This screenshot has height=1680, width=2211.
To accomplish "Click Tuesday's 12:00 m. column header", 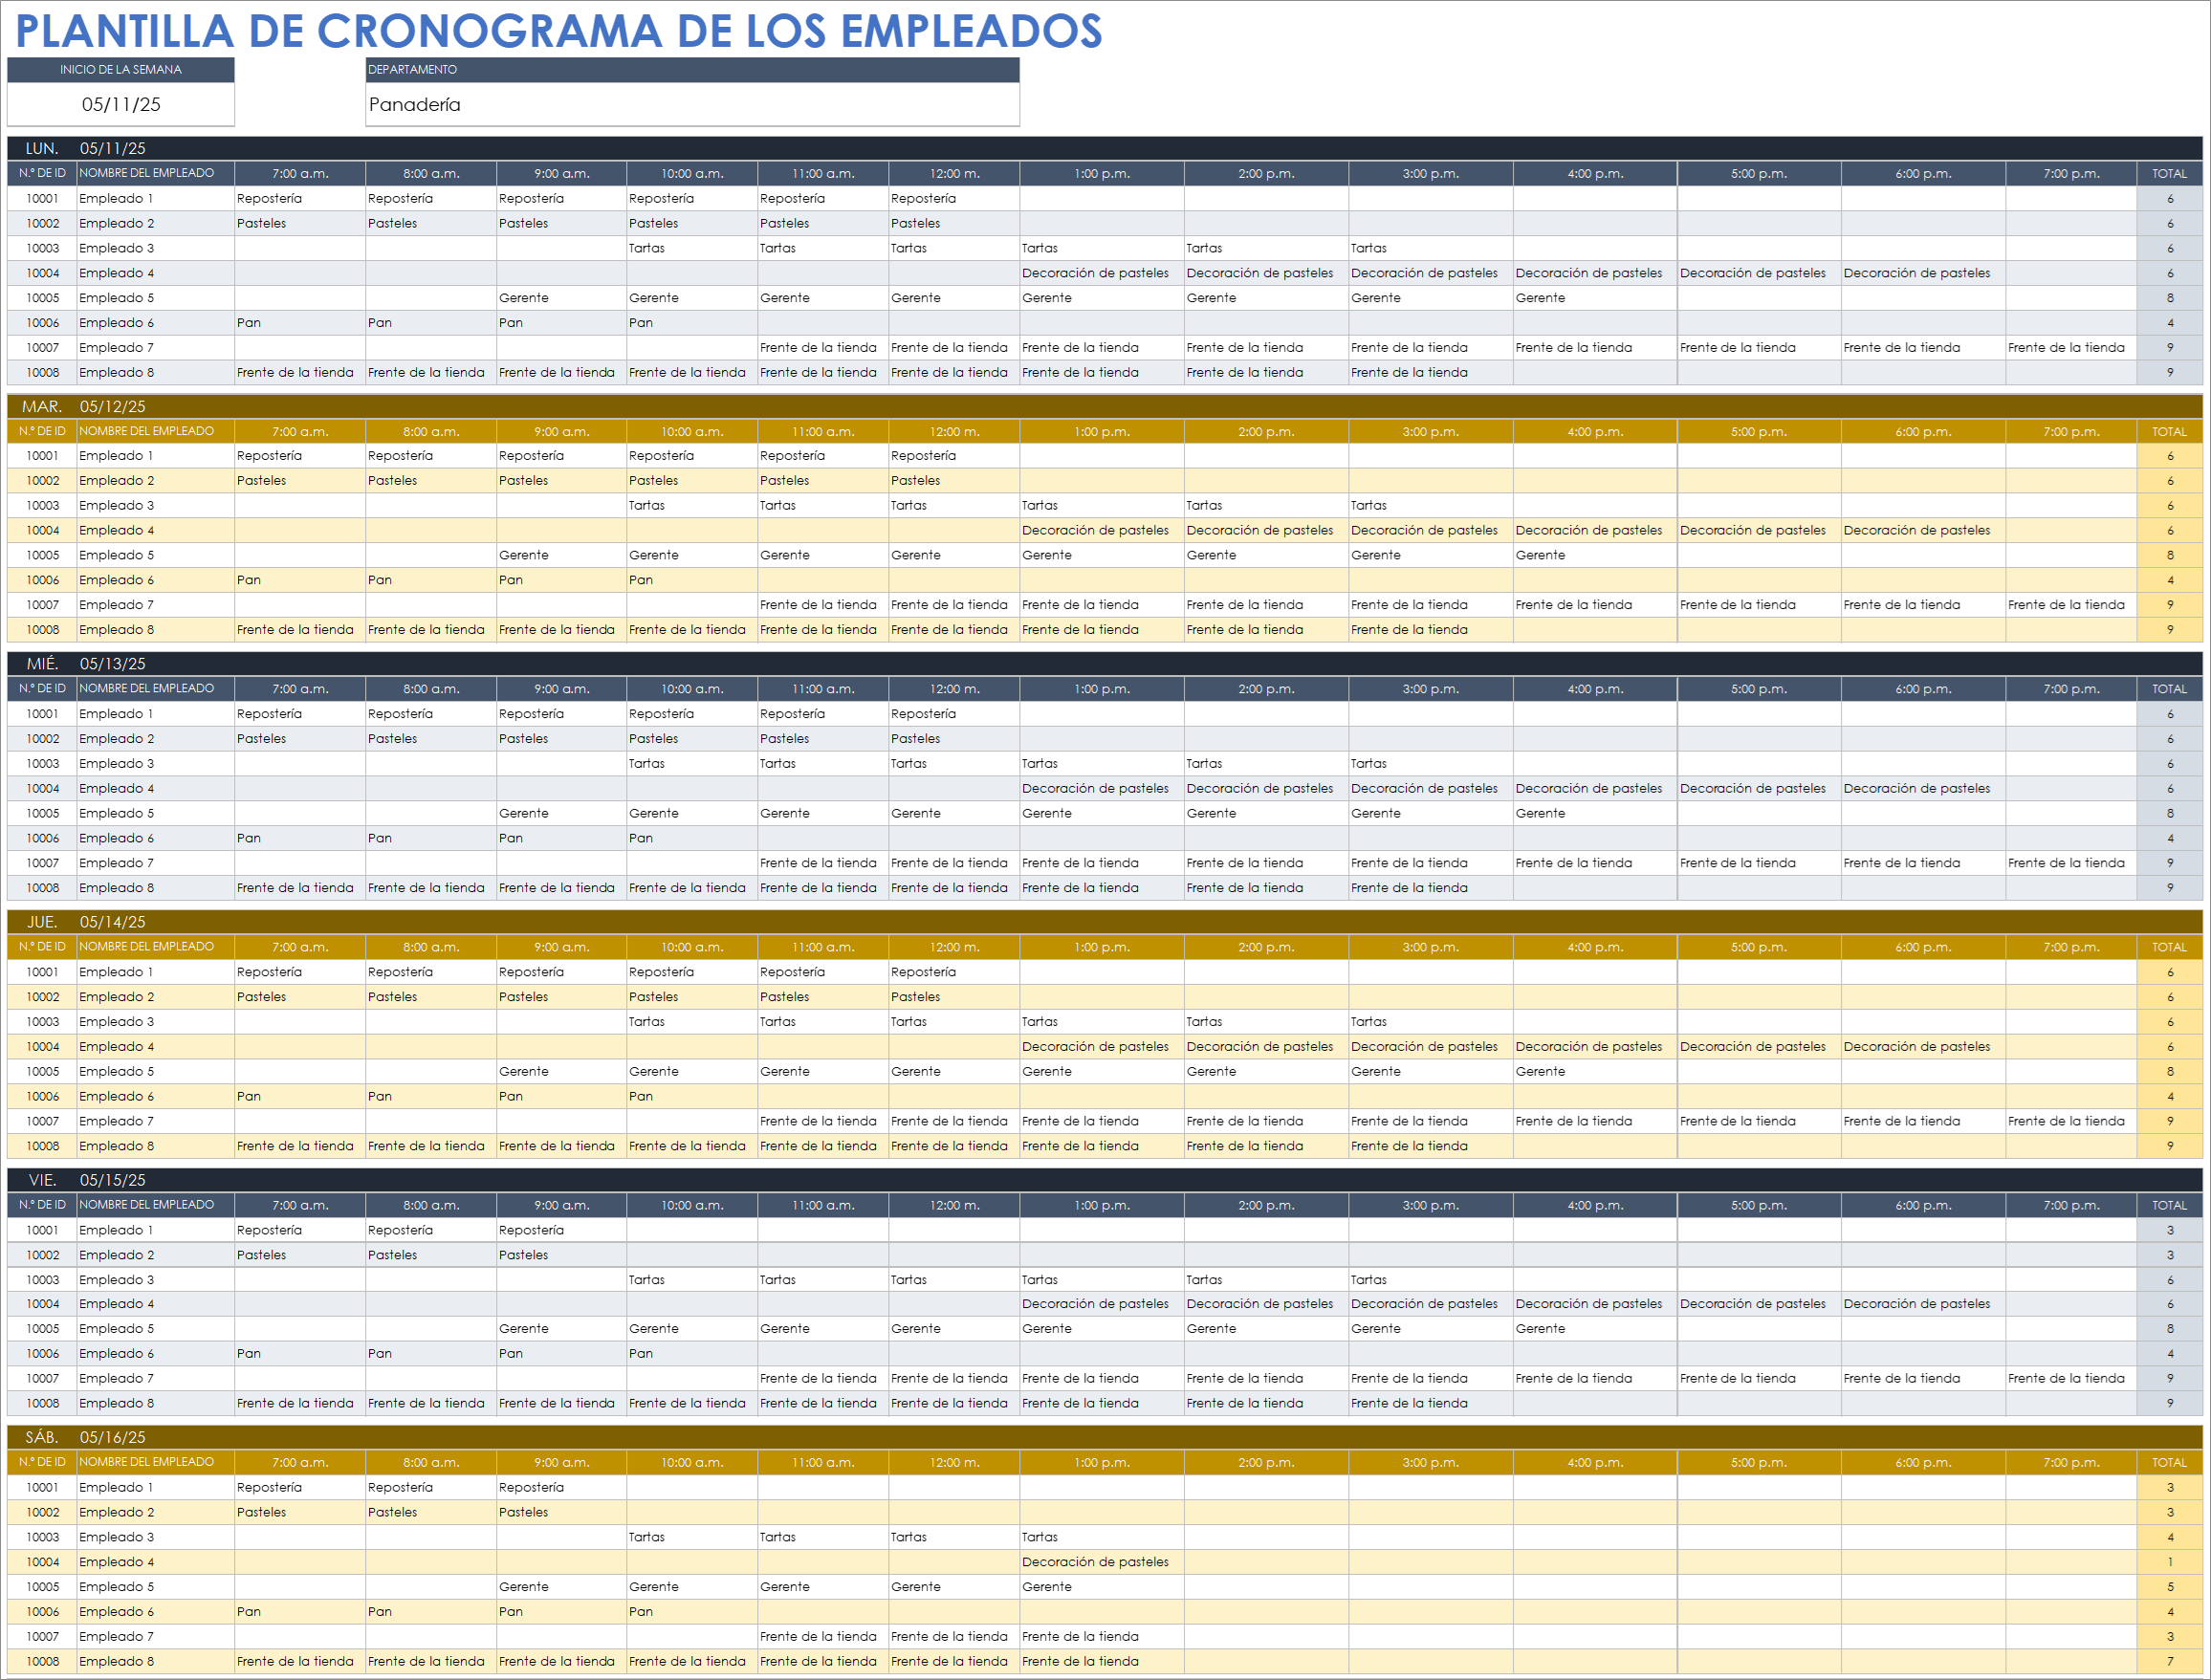I will pos(954,432).
